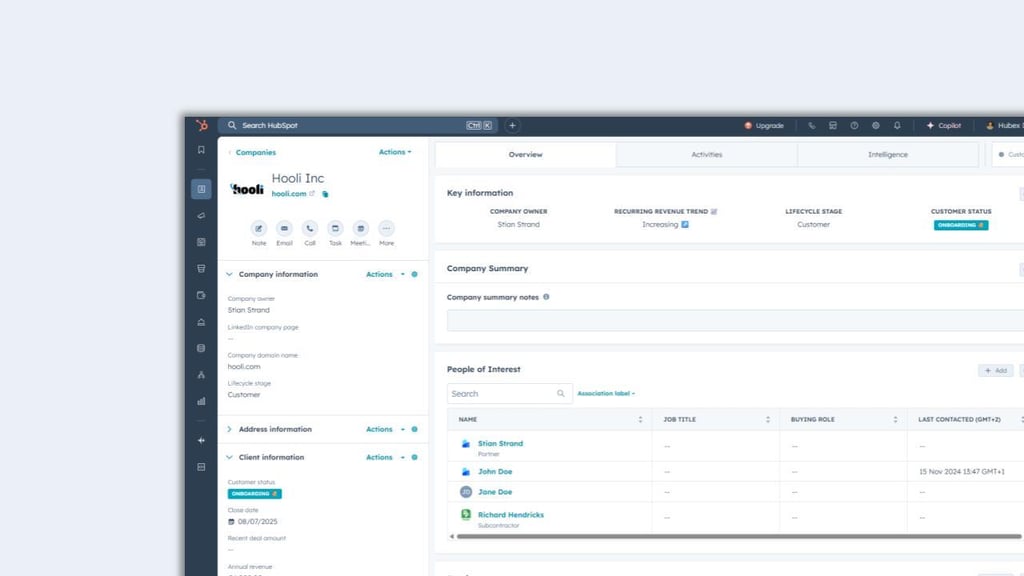Open the Service bell sidebar icon
Image resolution: width=1024 pixels, height=576 pixels.
click(x=201, y=322)
